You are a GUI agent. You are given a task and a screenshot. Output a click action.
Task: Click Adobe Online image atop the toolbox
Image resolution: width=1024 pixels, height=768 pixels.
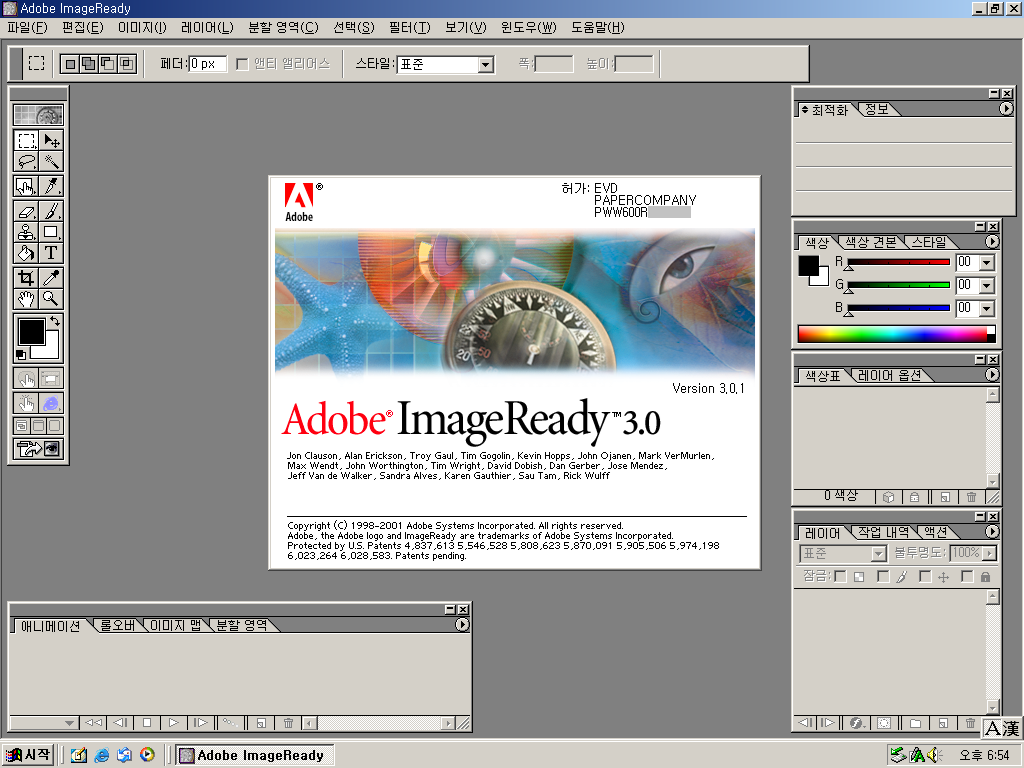click(x=39, y=115)
